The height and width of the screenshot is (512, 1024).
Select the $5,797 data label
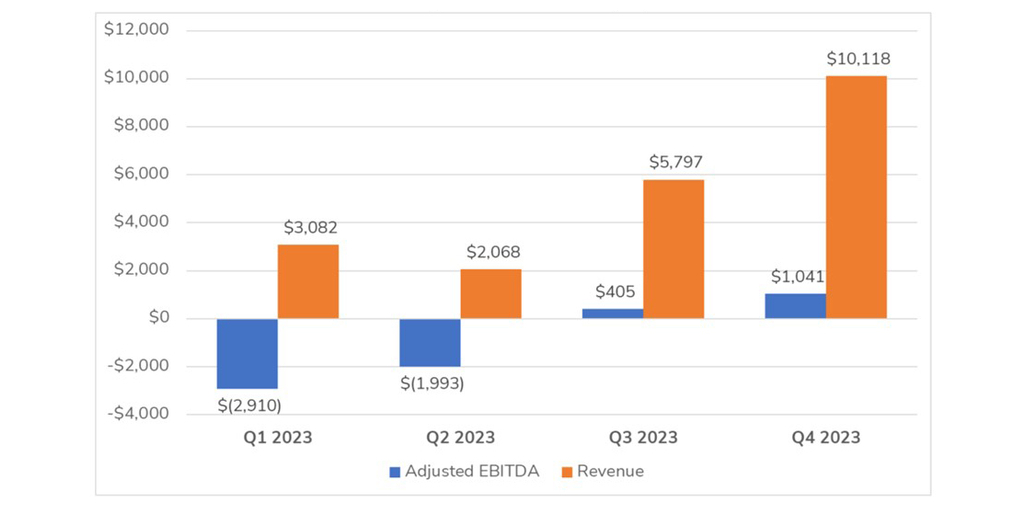coord(675,163)
